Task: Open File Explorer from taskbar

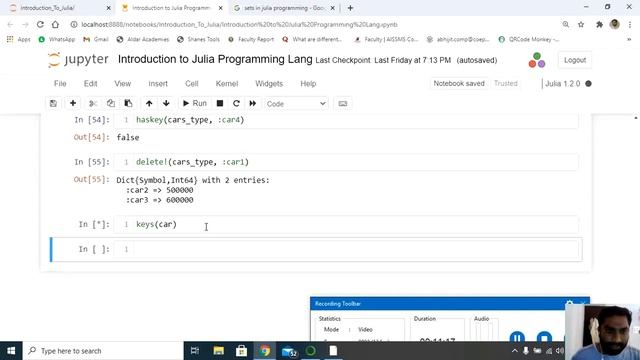Action: (218, 351)
